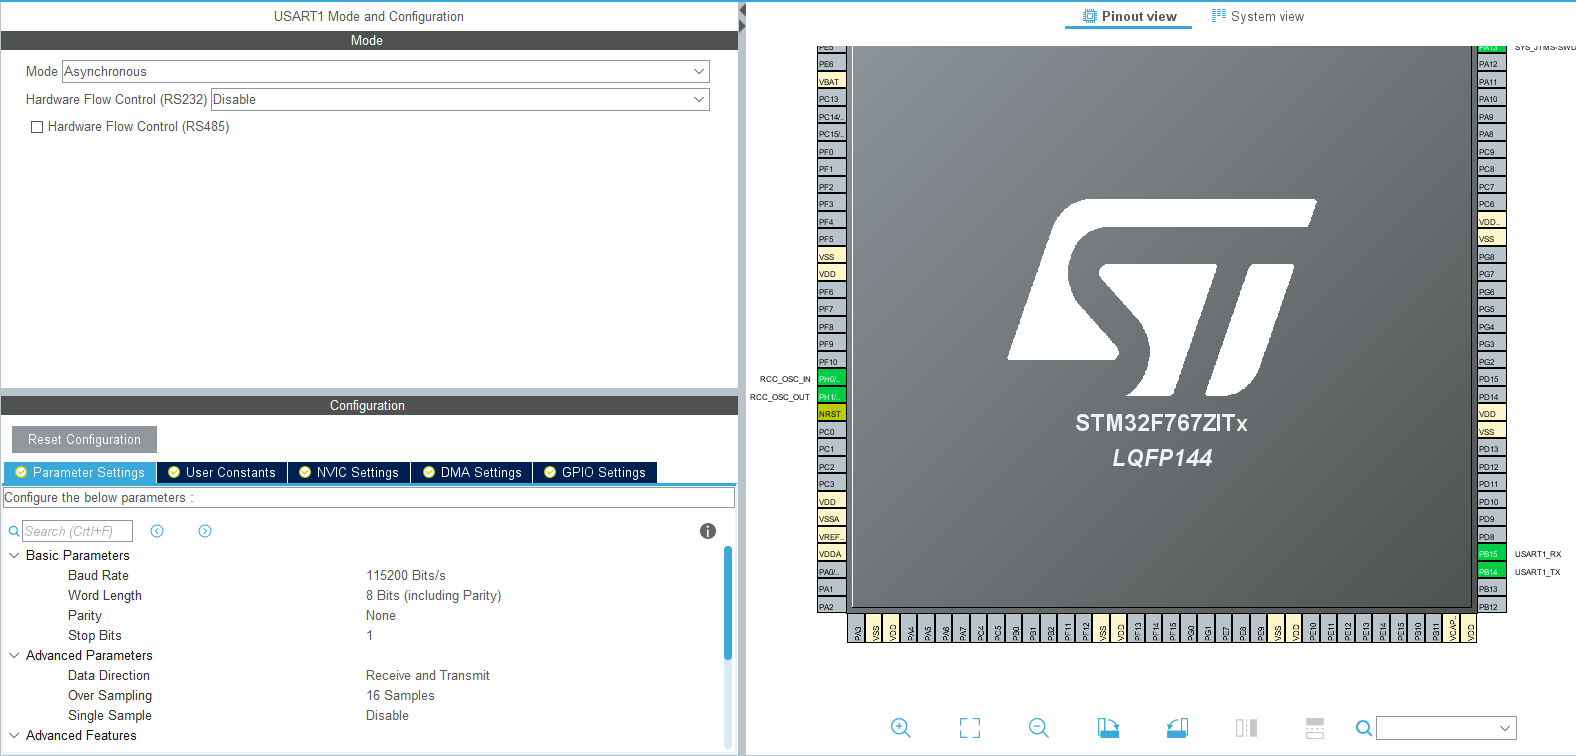Click the Stop Bits parameter label
The image size is (1576, 756).
click(95, 635)
